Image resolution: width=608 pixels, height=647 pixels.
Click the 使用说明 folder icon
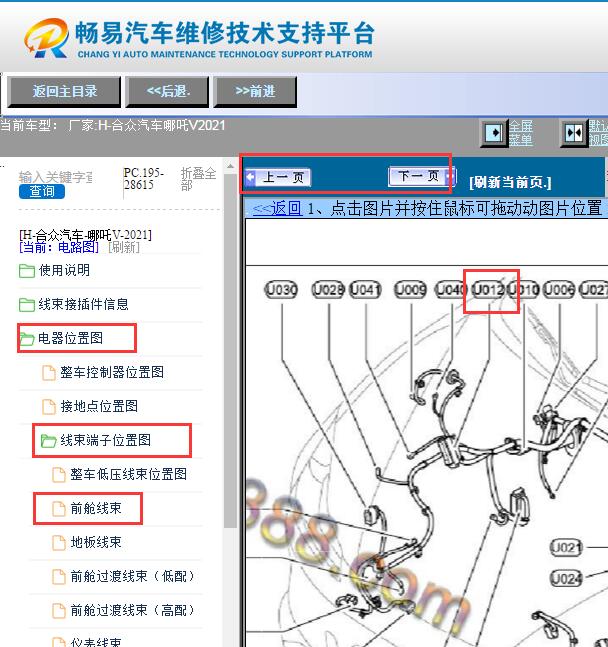tap(27, 271)
